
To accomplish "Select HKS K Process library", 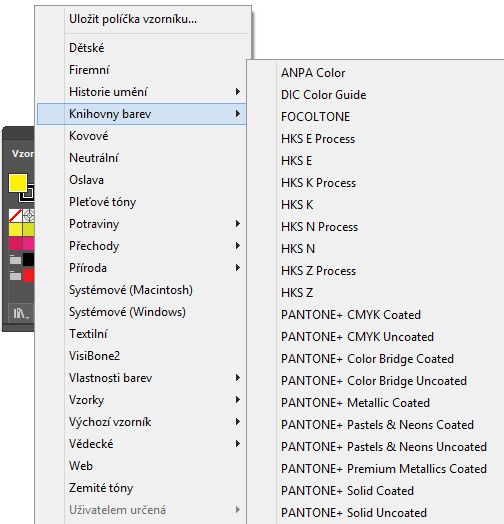I will coord(376,183).
